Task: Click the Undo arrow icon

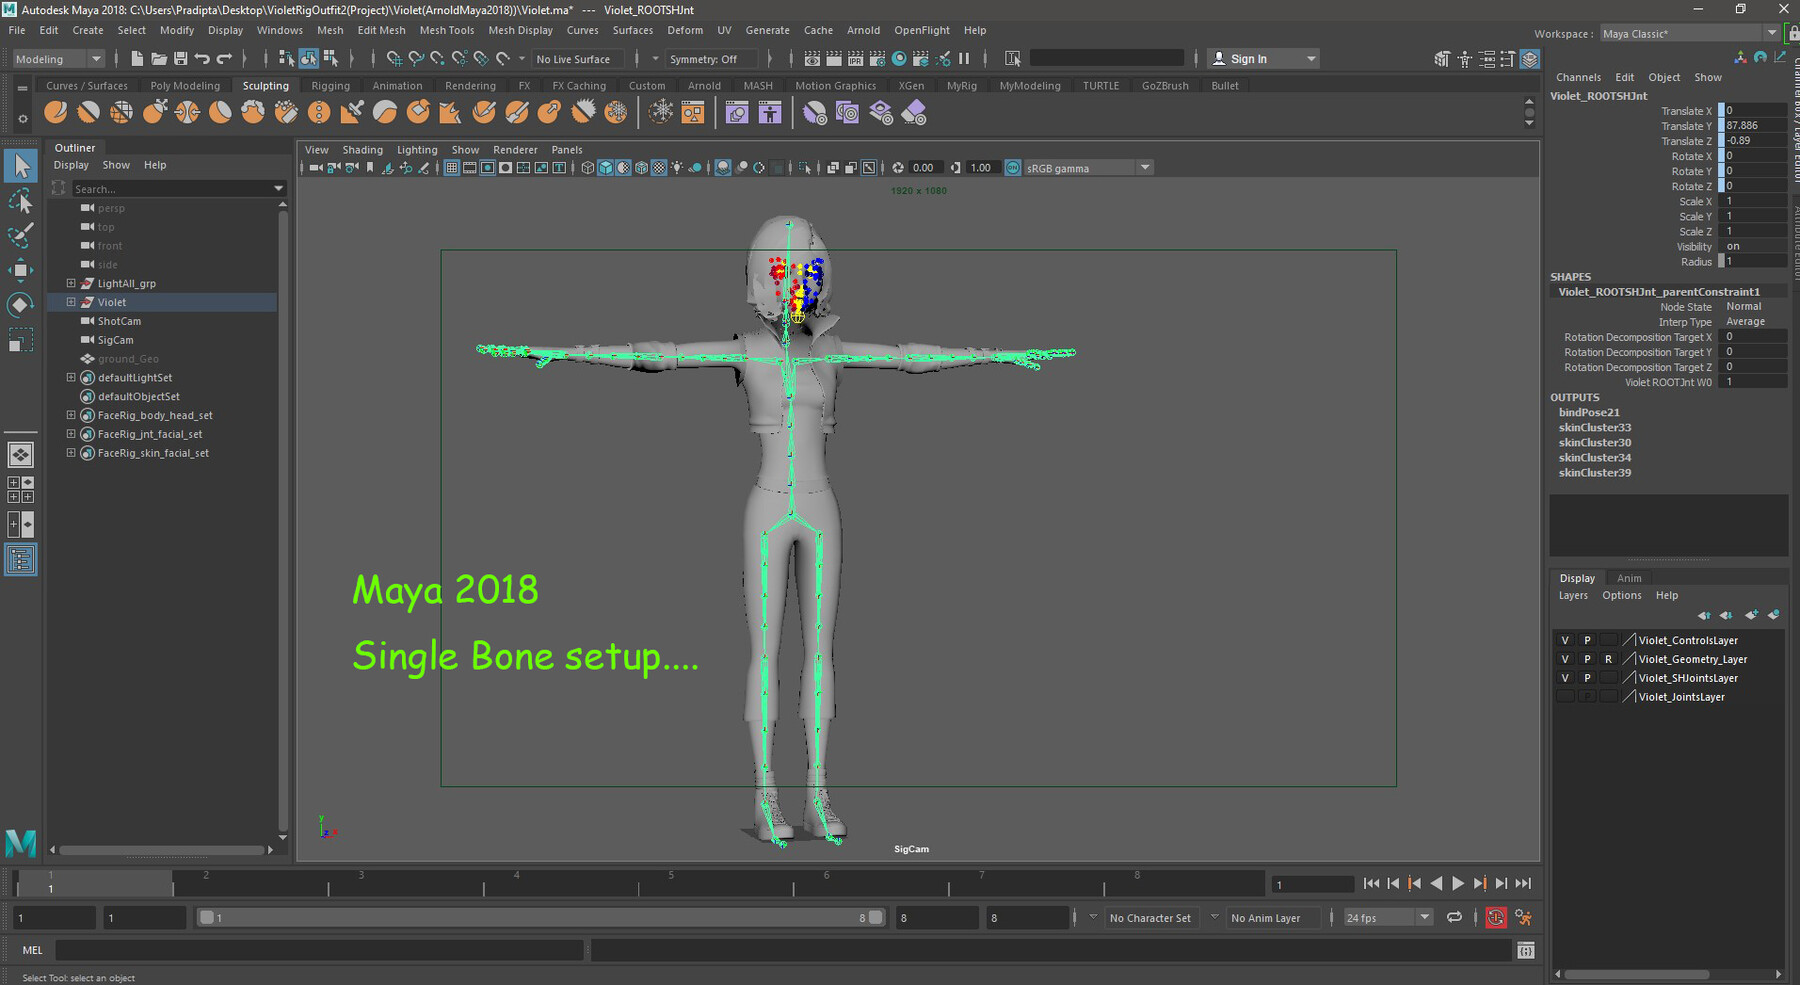Action: click(202, 59)
